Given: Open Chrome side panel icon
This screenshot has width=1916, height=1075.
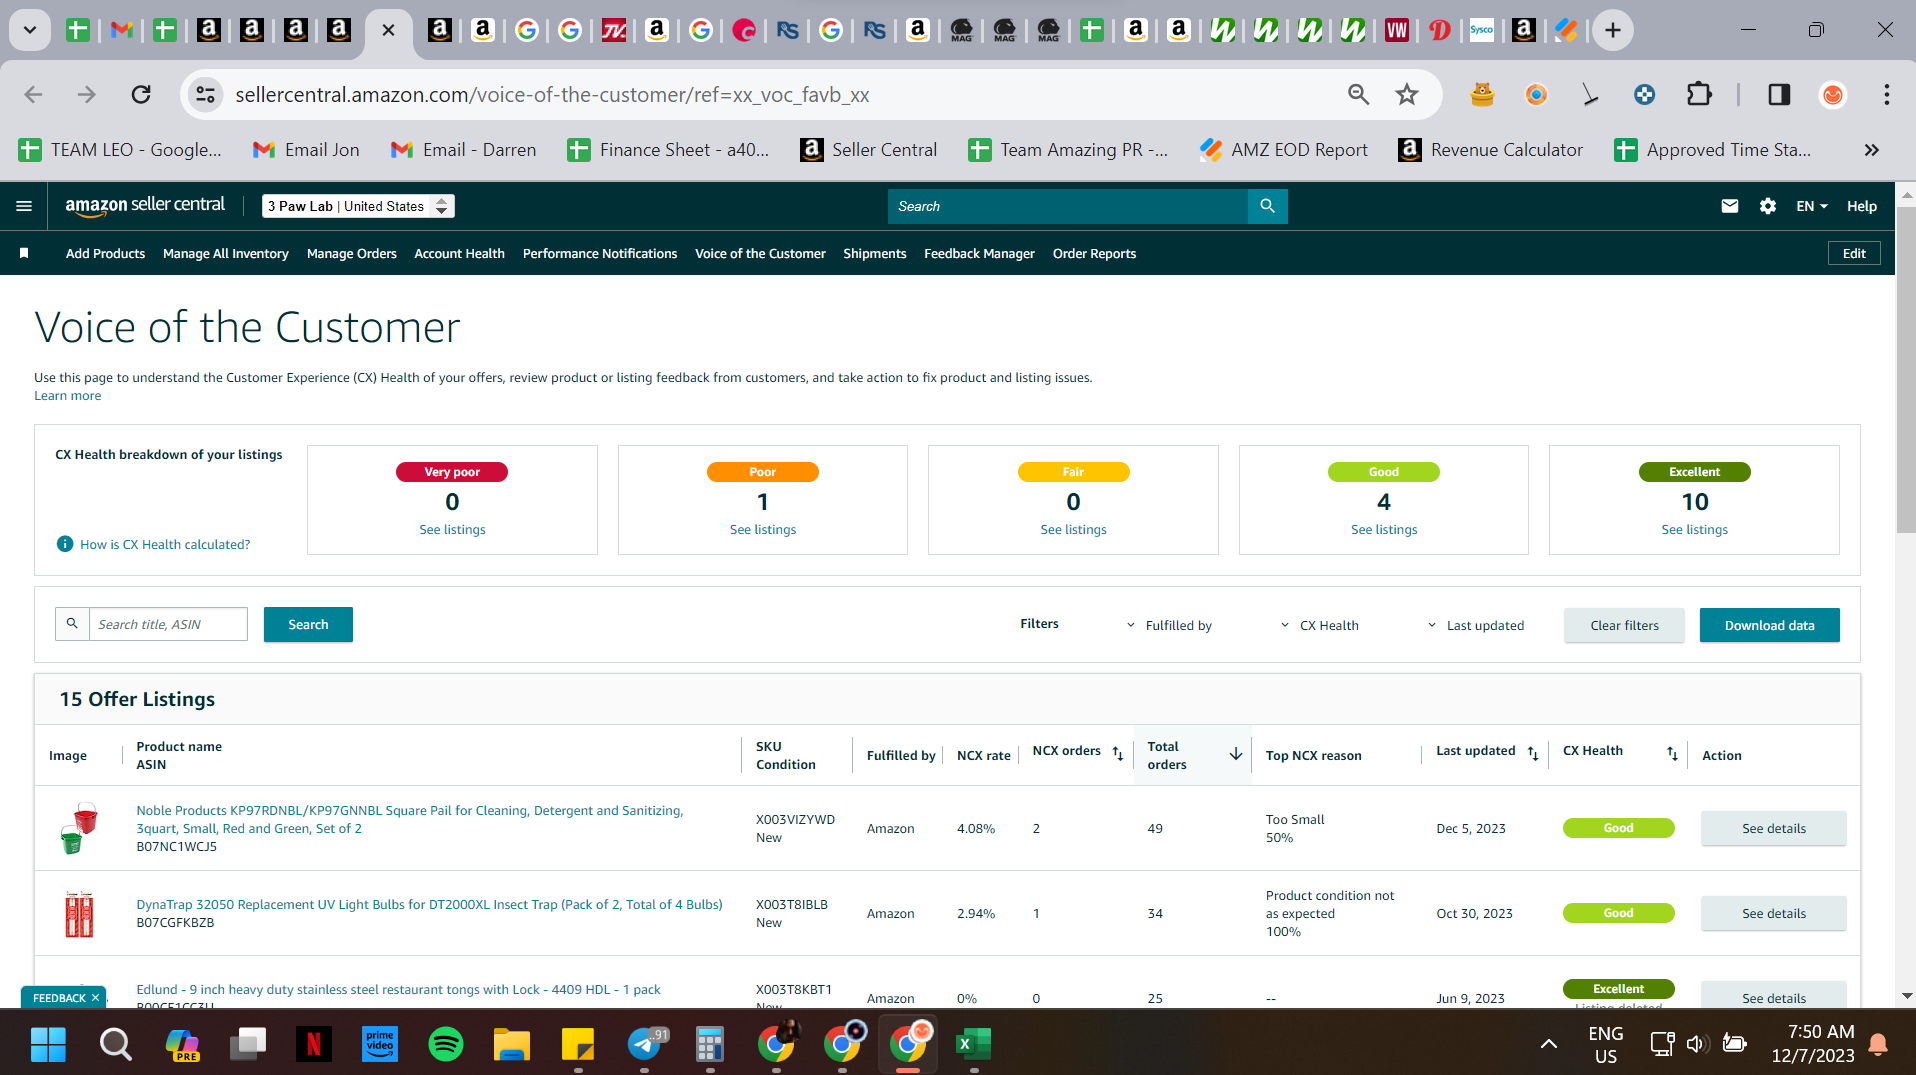Looking at the screenshot, I should (x=1779, y=94).
